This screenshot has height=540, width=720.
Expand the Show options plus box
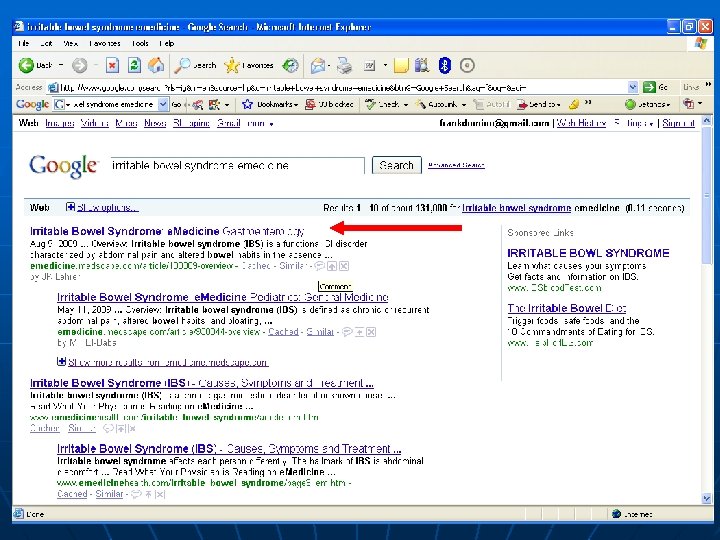click(70, 207)
